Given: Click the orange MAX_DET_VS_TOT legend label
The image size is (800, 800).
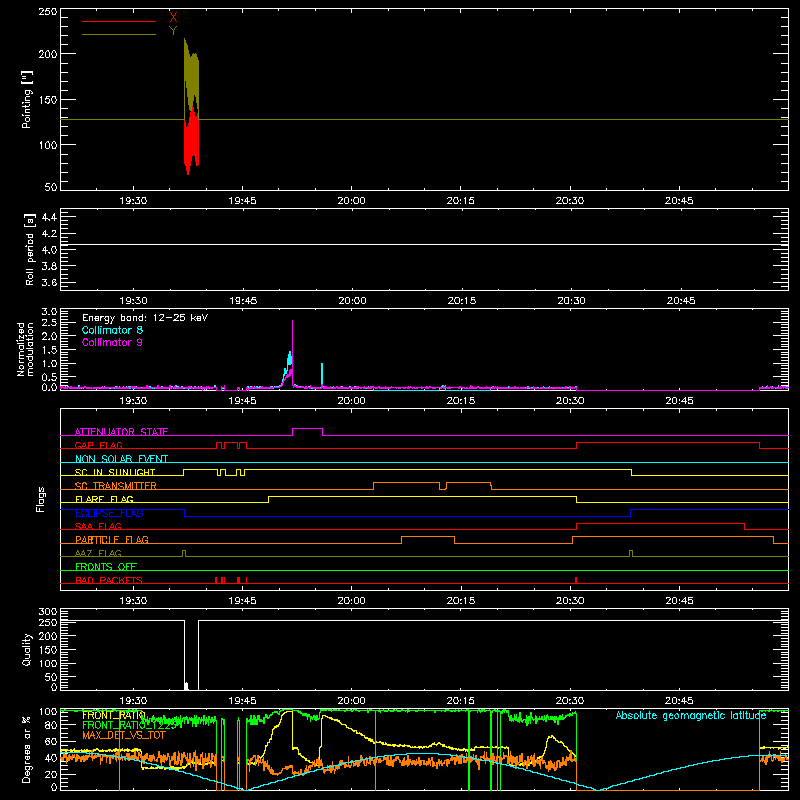Looking at the screenshot, I should point(124,735).
